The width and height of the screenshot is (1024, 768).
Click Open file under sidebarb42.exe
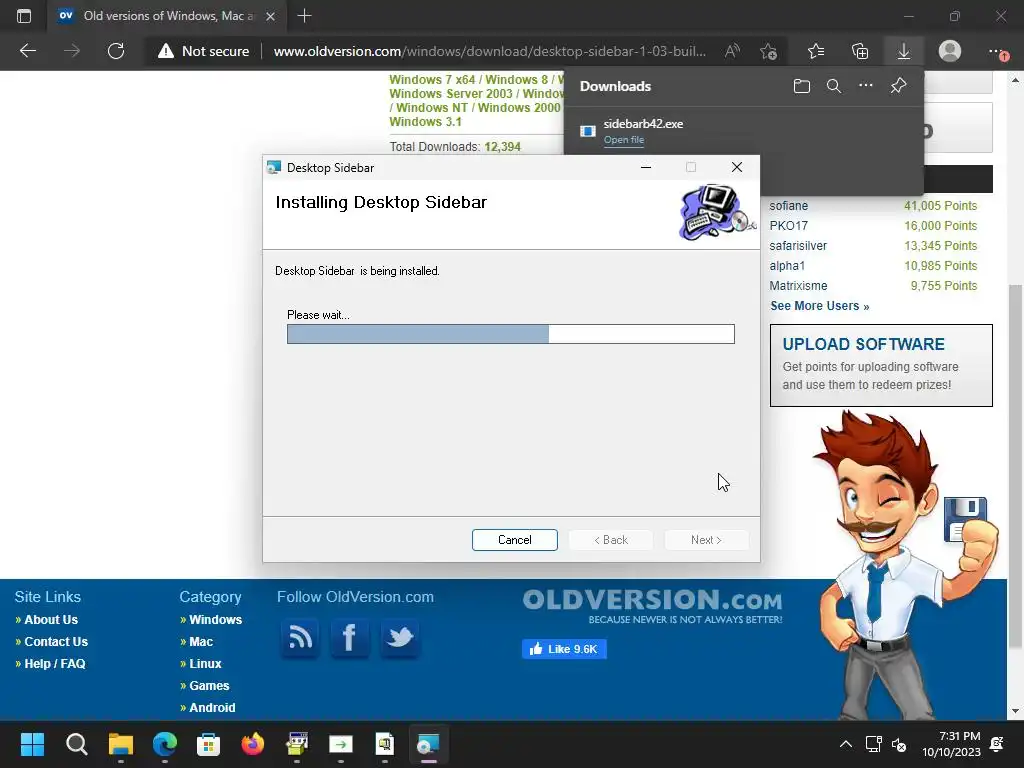point(624,140)
